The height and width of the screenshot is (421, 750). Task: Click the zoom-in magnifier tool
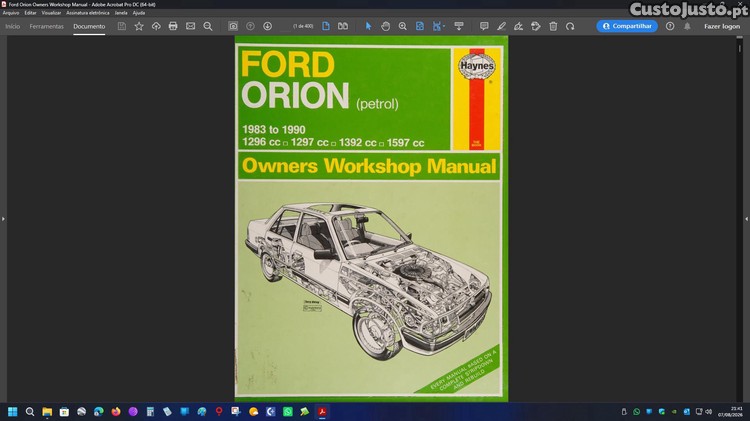coord(403,26)
